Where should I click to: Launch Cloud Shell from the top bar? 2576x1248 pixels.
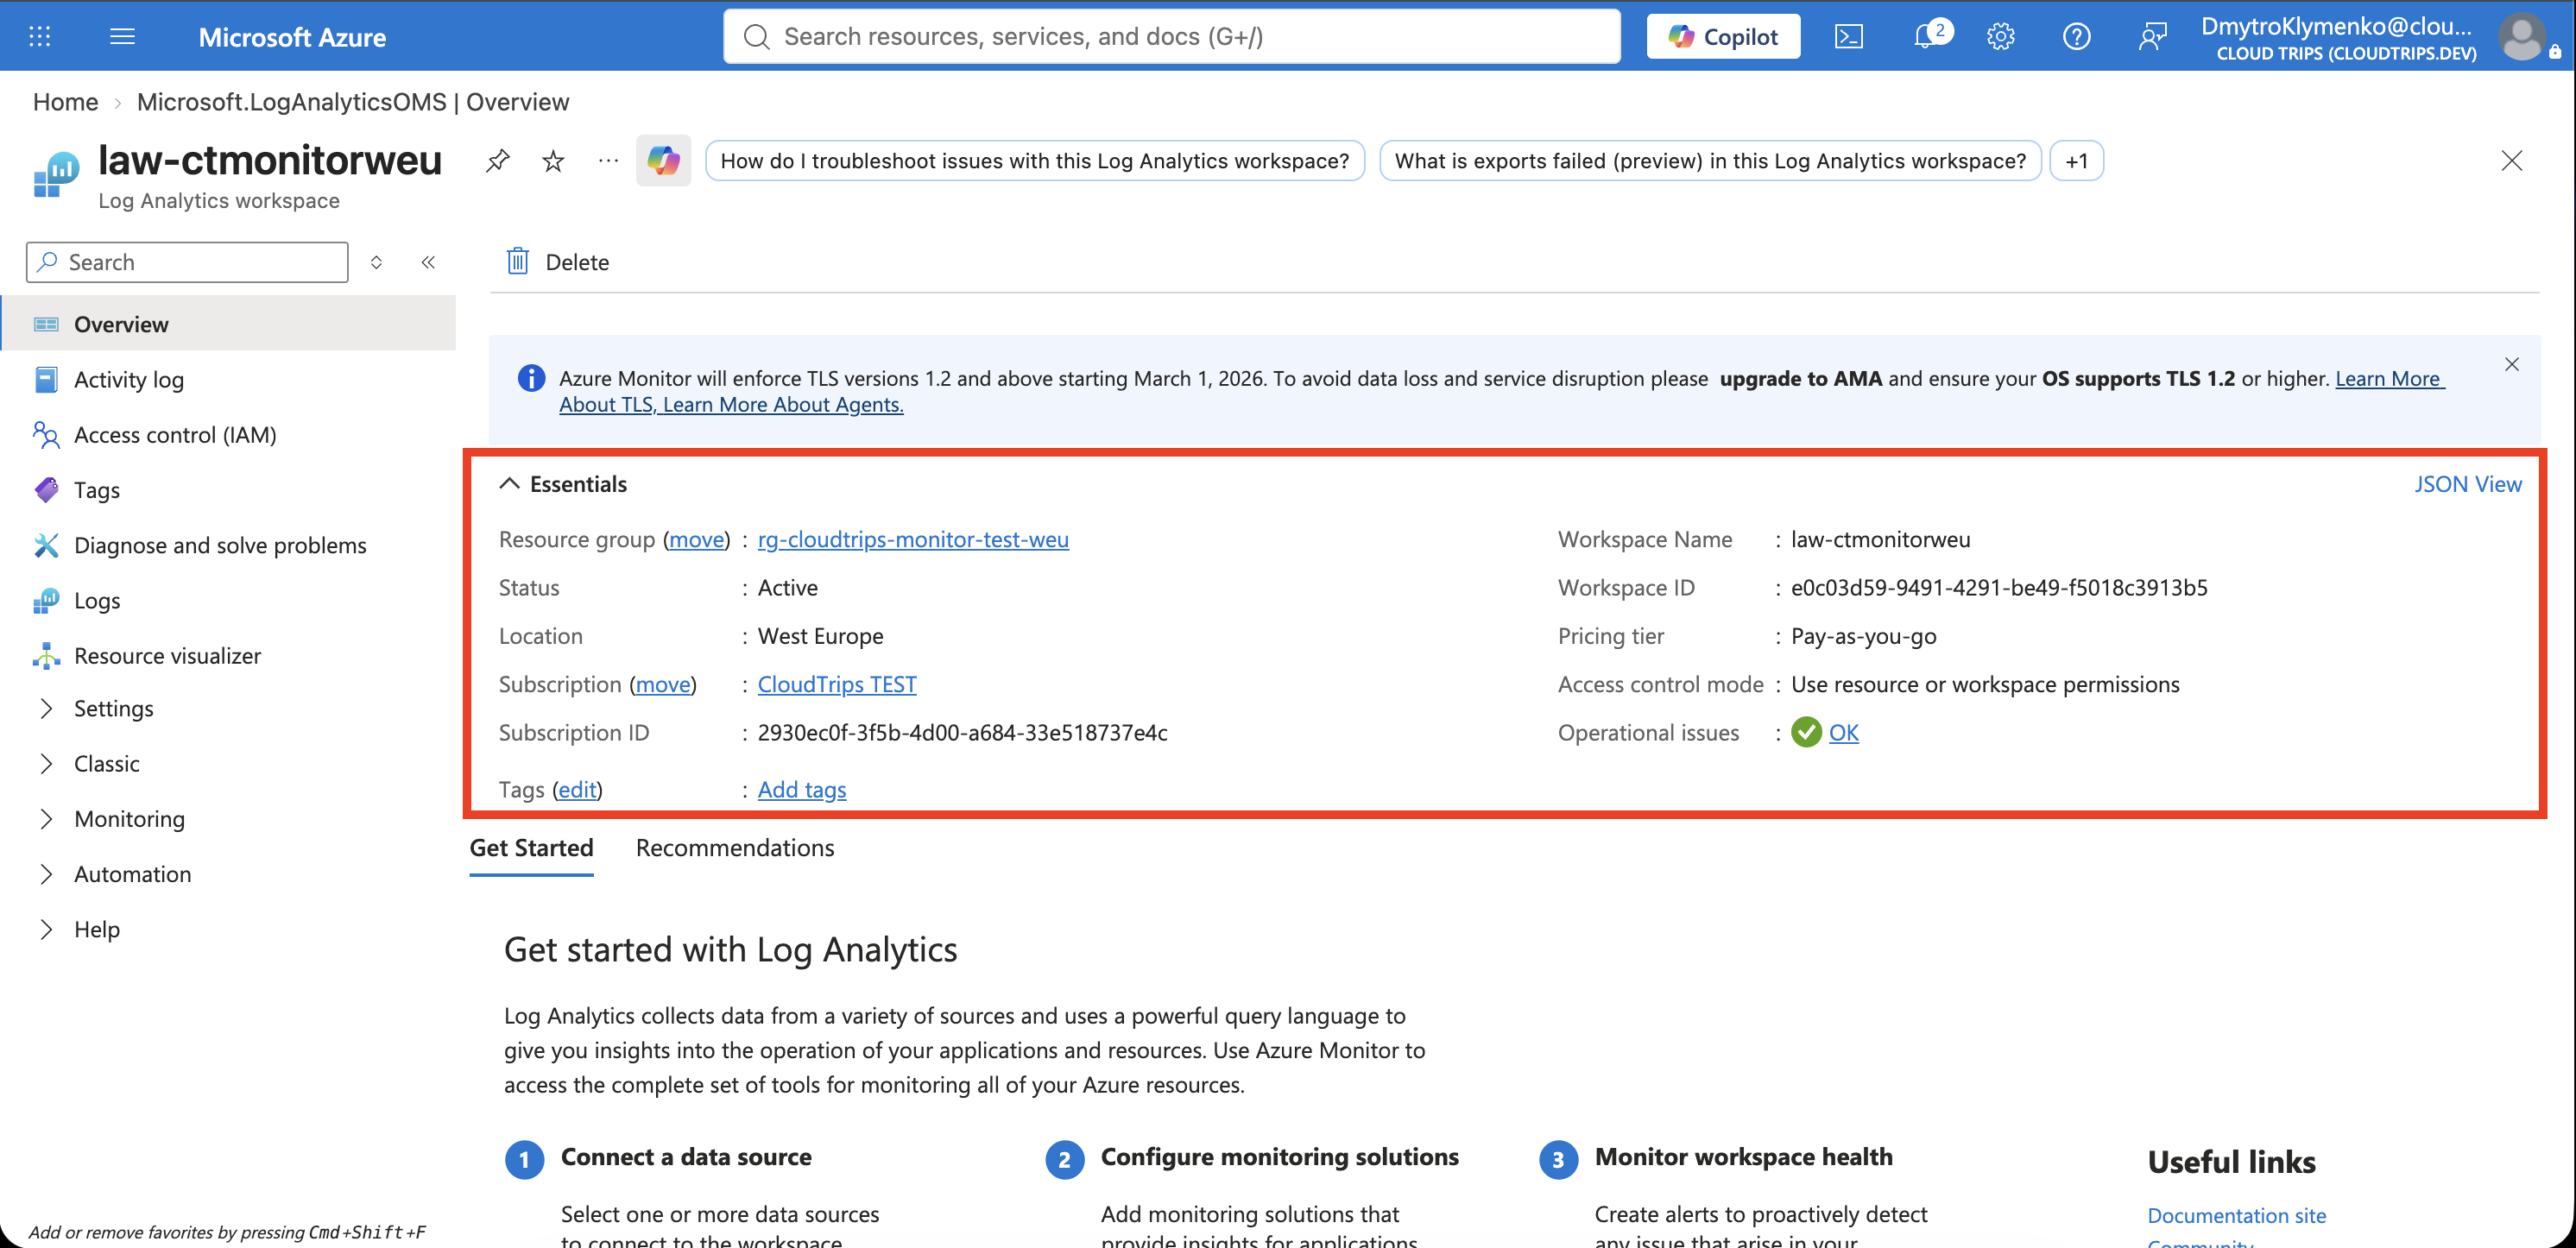tap(1848, 37)
